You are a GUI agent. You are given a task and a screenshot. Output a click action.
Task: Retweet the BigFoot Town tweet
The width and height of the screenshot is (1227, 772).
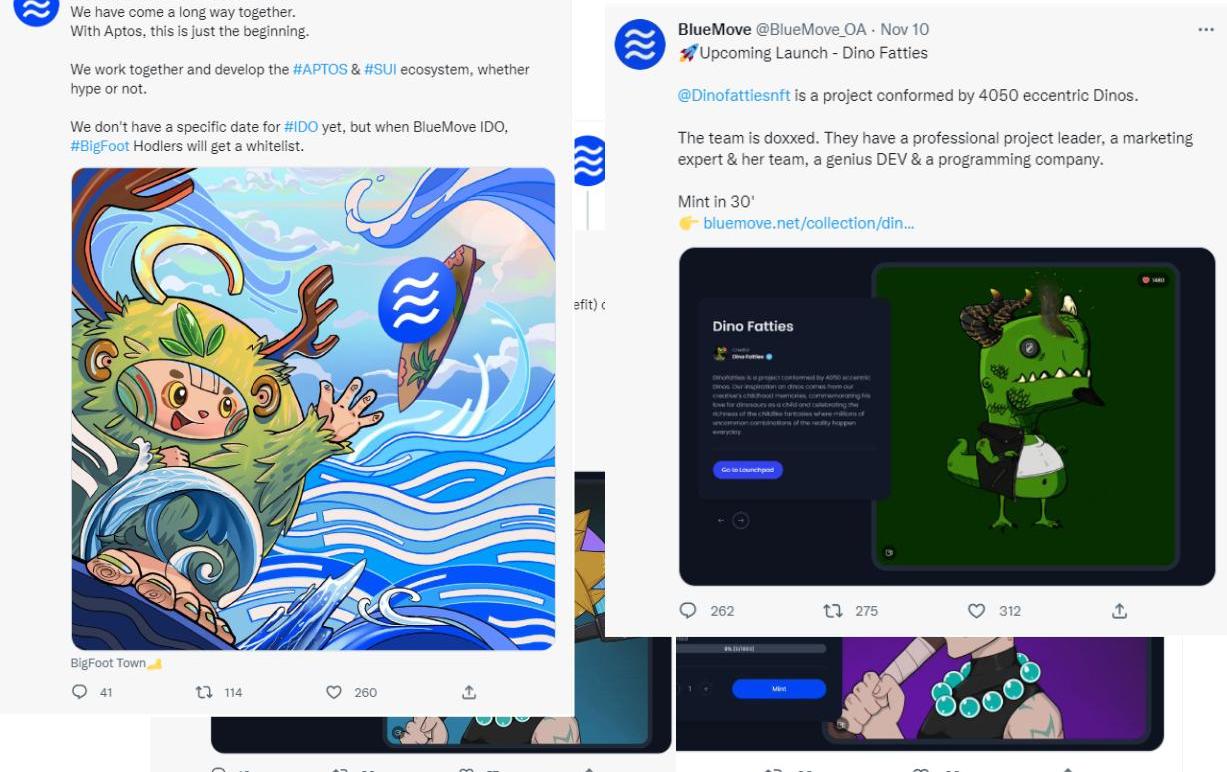[x=204, y=692]
